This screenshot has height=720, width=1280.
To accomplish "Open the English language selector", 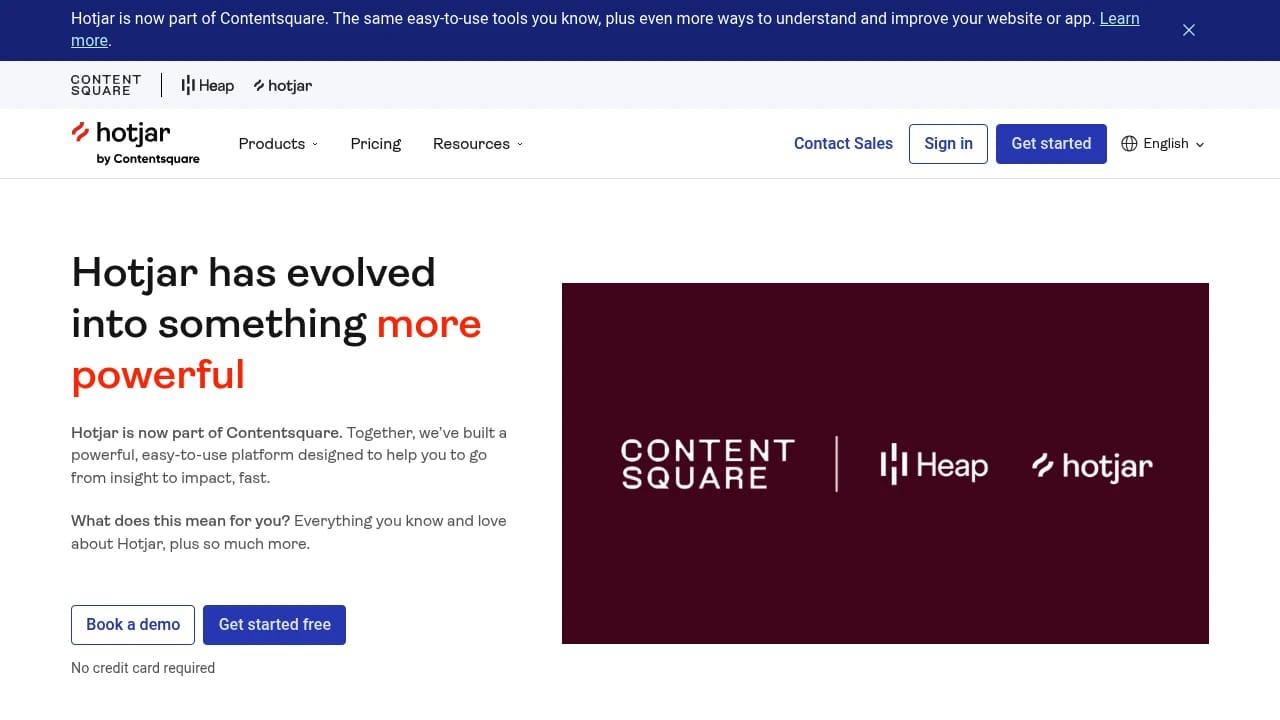I will click(1164, 143).
